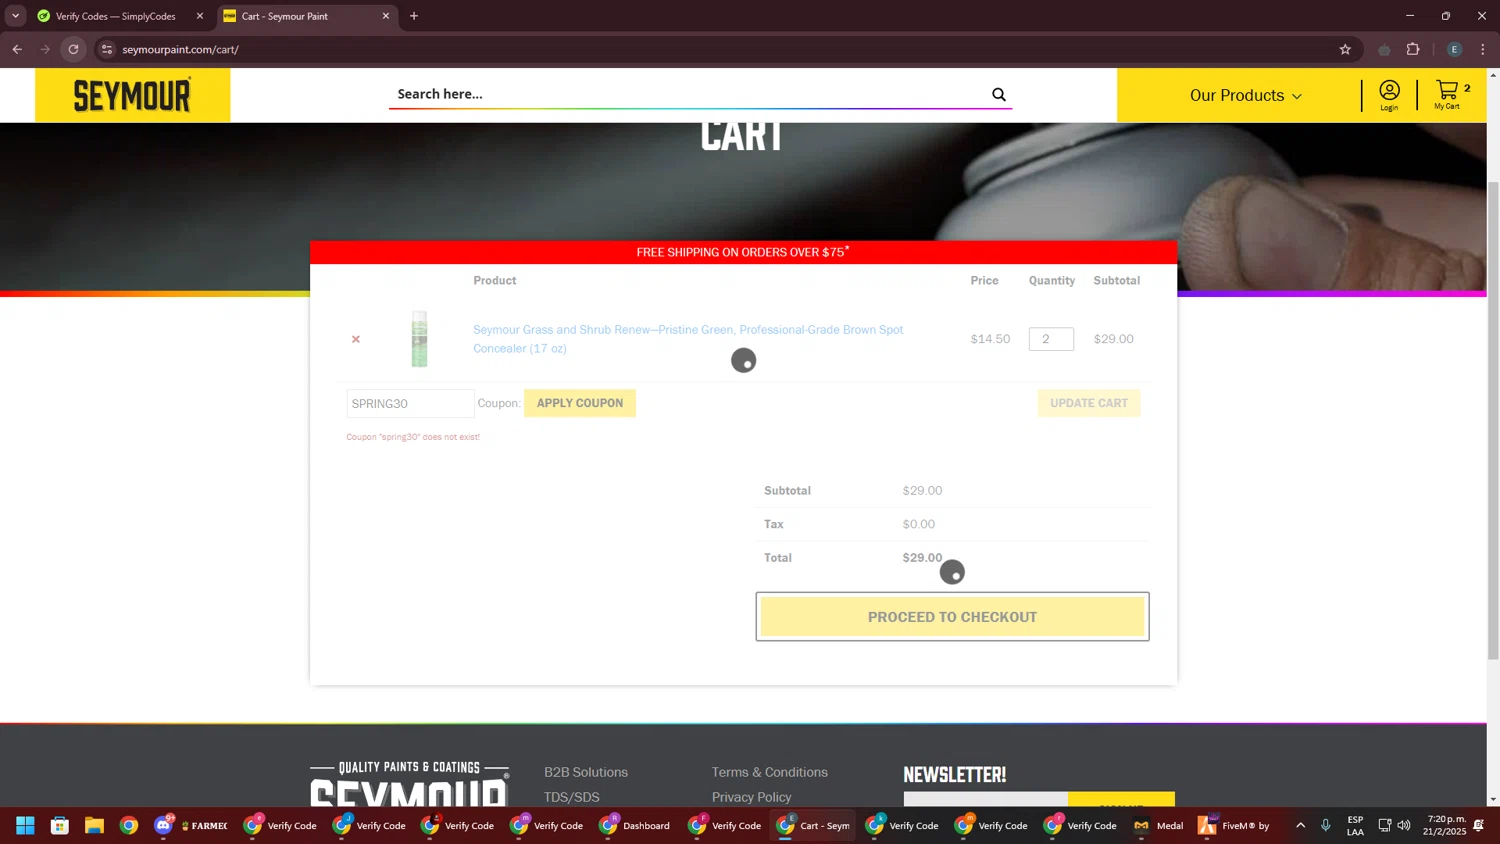The height and width of the screenshot is (844, 1500).
Task: Close the Verify Codes SimplyCodes tab
Action: 200,16
